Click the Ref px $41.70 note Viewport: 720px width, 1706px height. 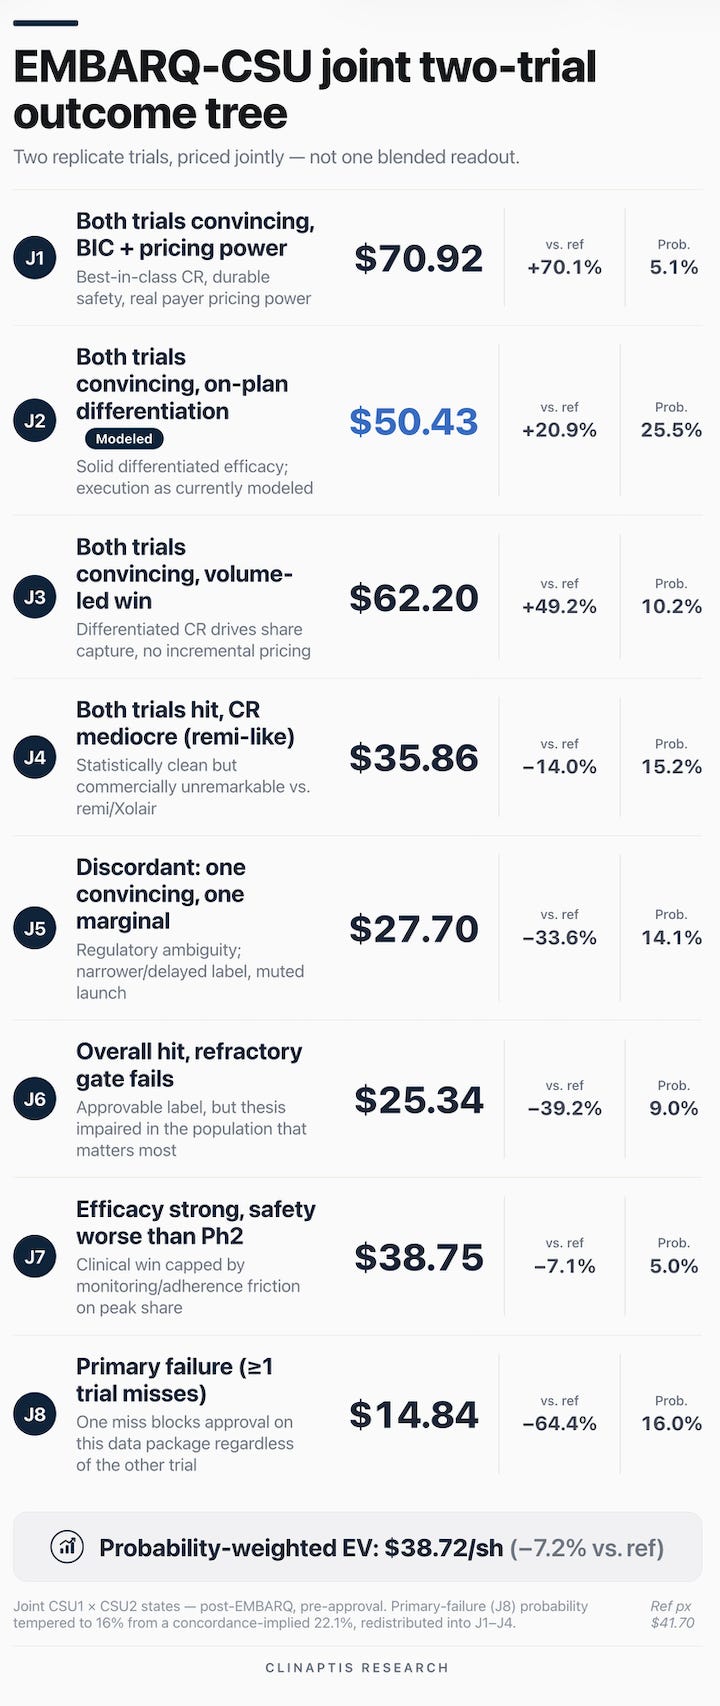tap(672, 1614)
